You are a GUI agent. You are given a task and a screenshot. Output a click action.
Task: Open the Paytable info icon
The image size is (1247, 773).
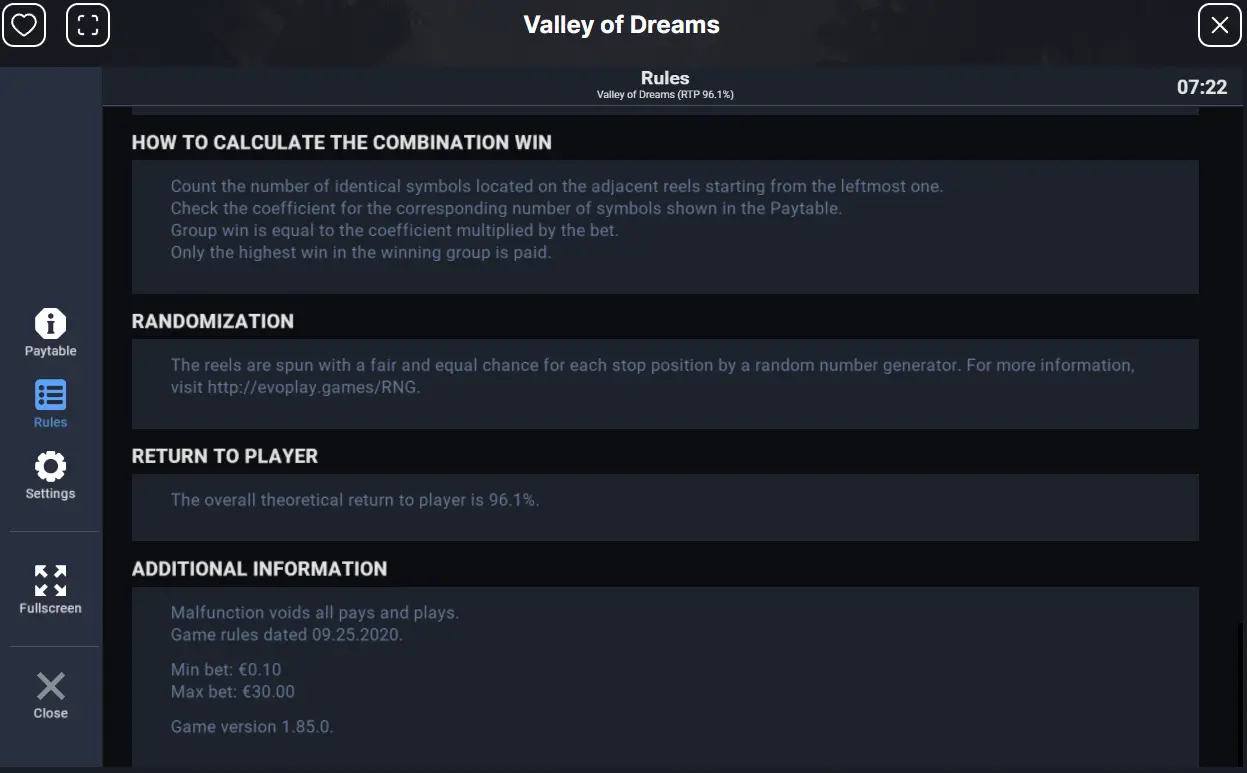pos(50,323)
